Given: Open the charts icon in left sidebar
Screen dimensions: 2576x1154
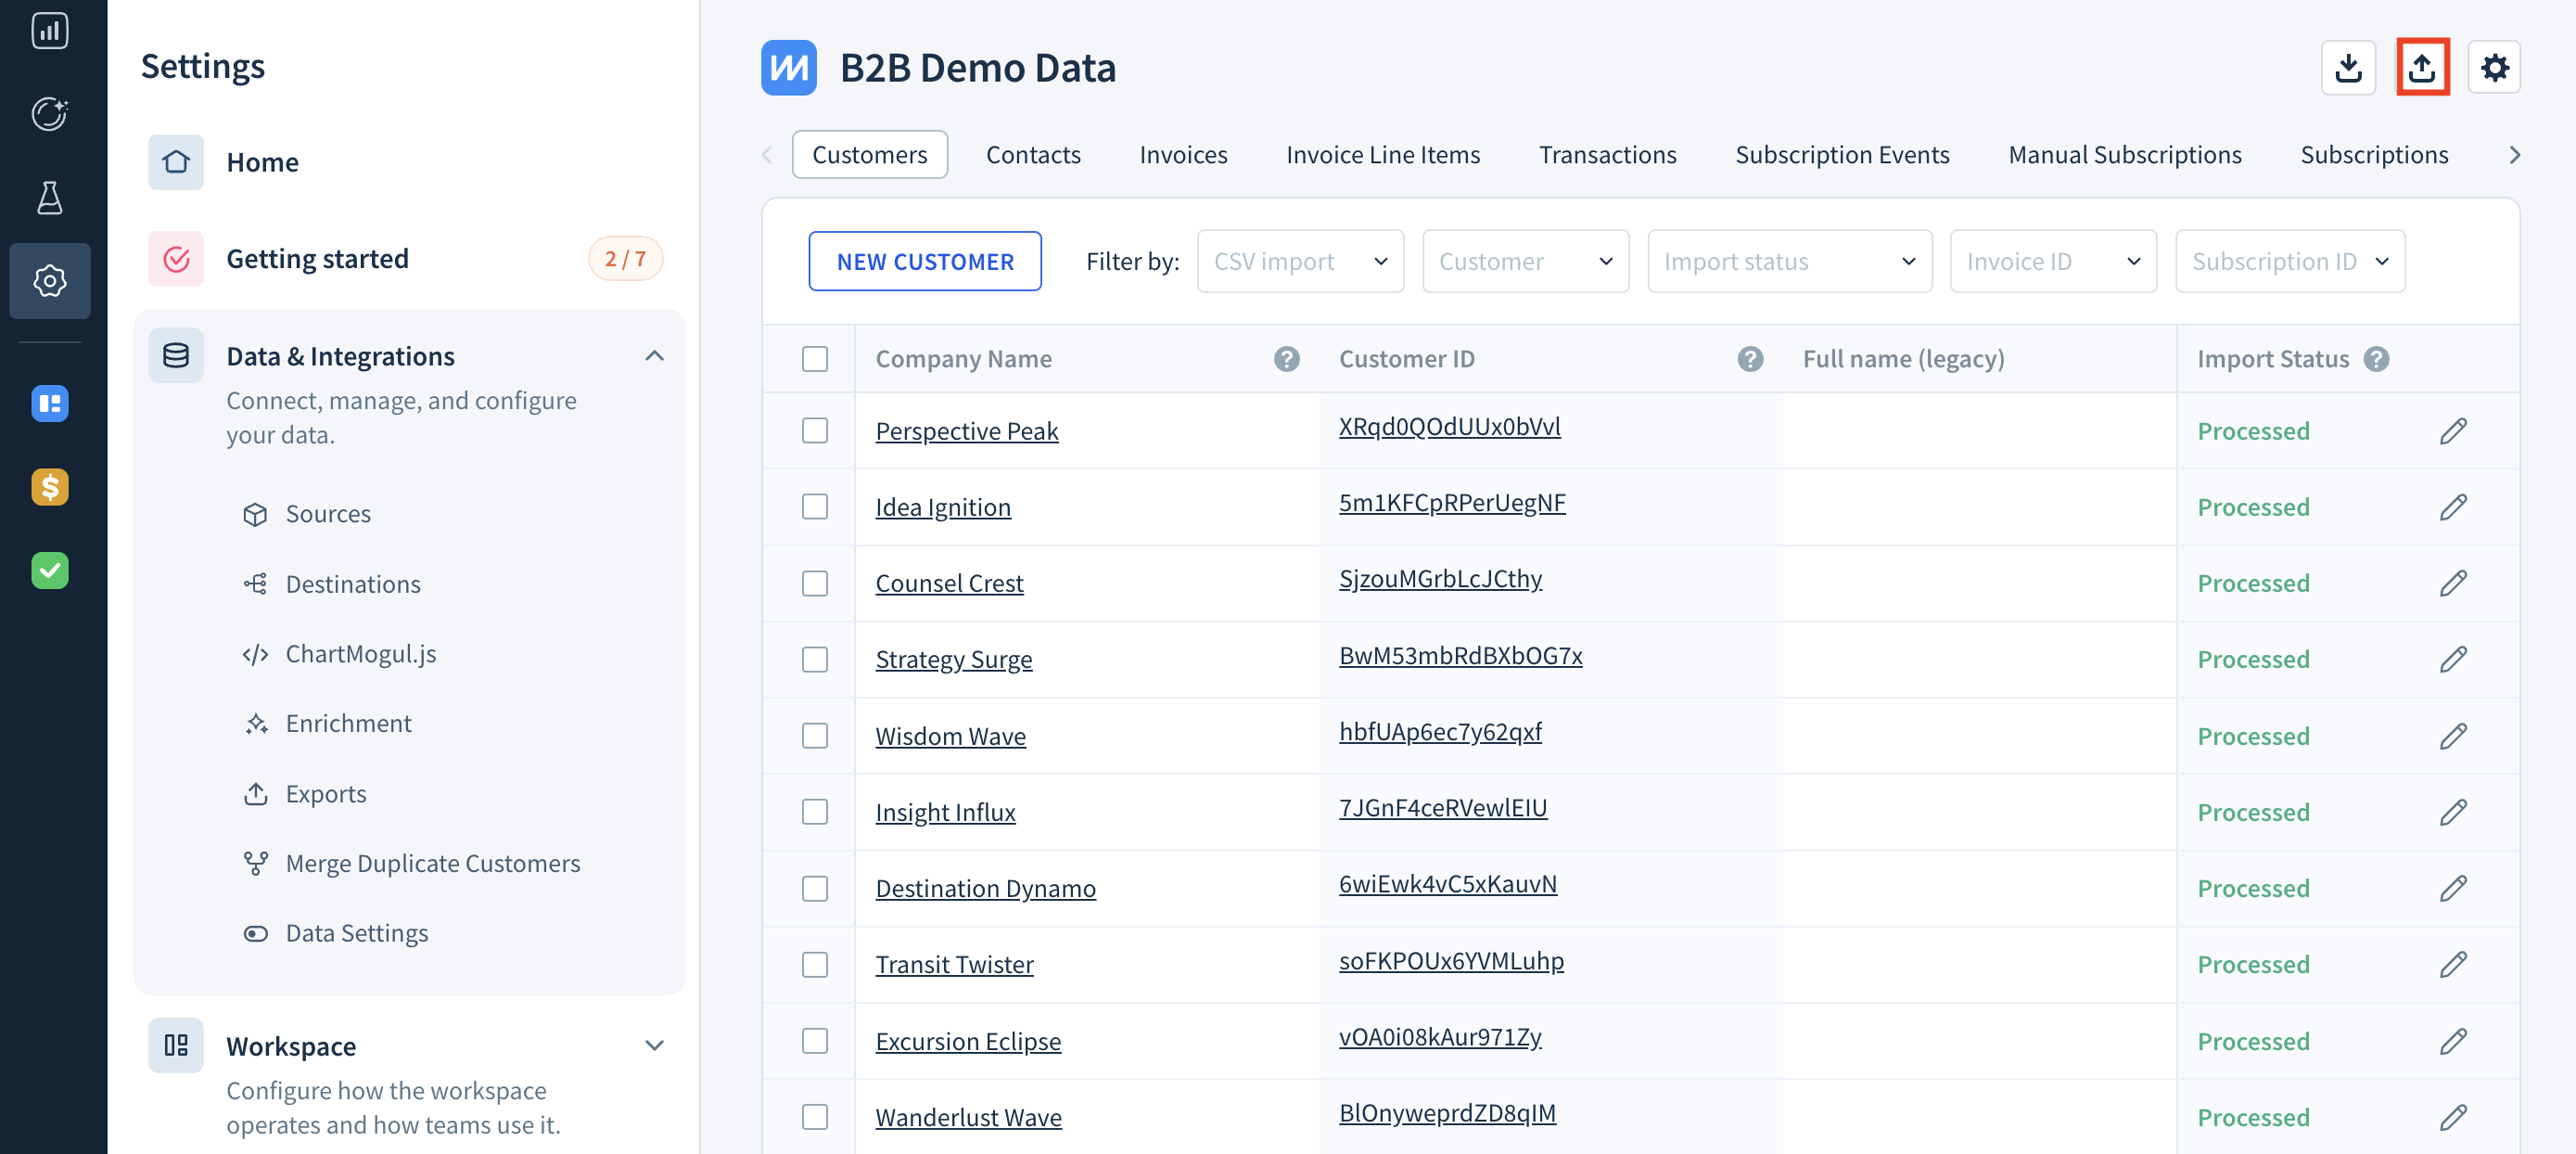Looking at the screenshot, I should 49,30.
